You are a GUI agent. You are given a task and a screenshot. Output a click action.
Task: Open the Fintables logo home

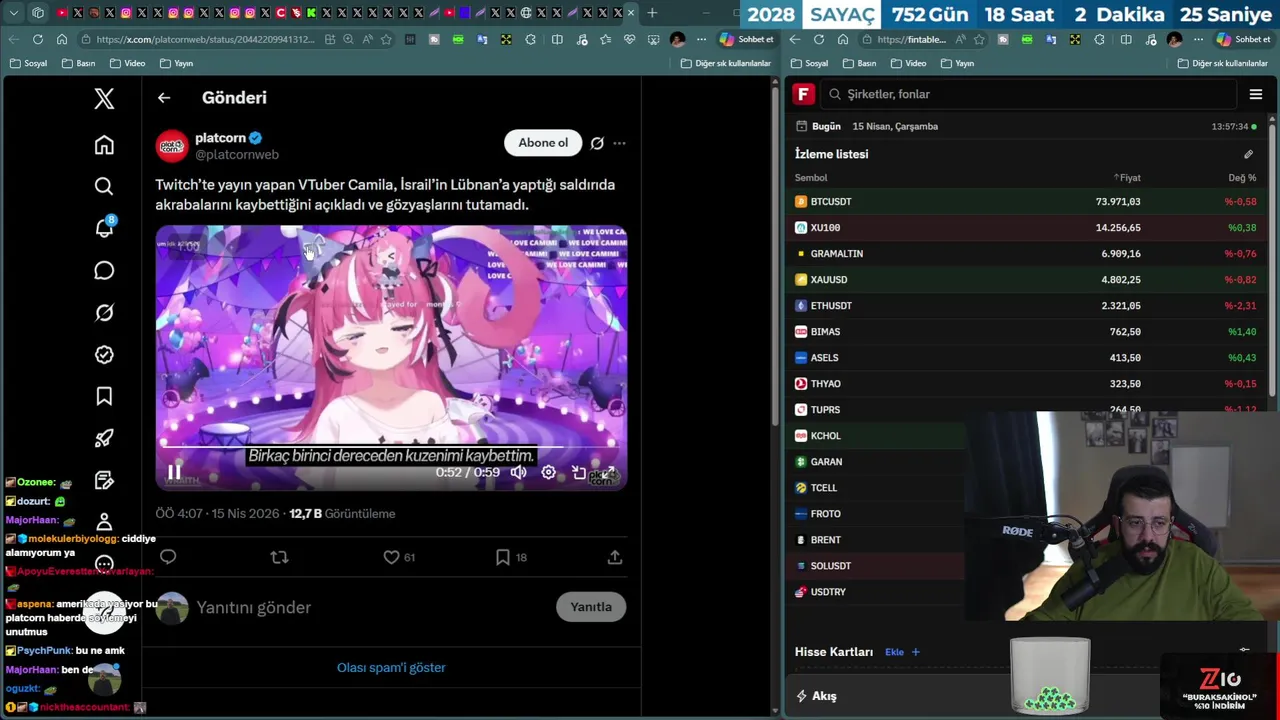click(804, 94)
